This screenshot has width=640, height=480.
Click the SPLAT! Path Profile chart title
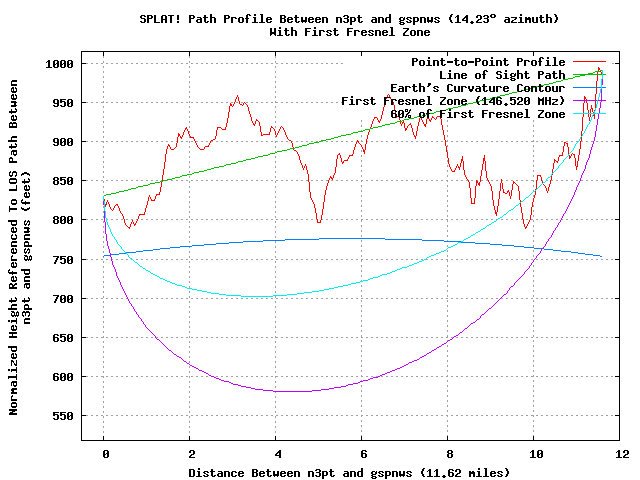320,19
